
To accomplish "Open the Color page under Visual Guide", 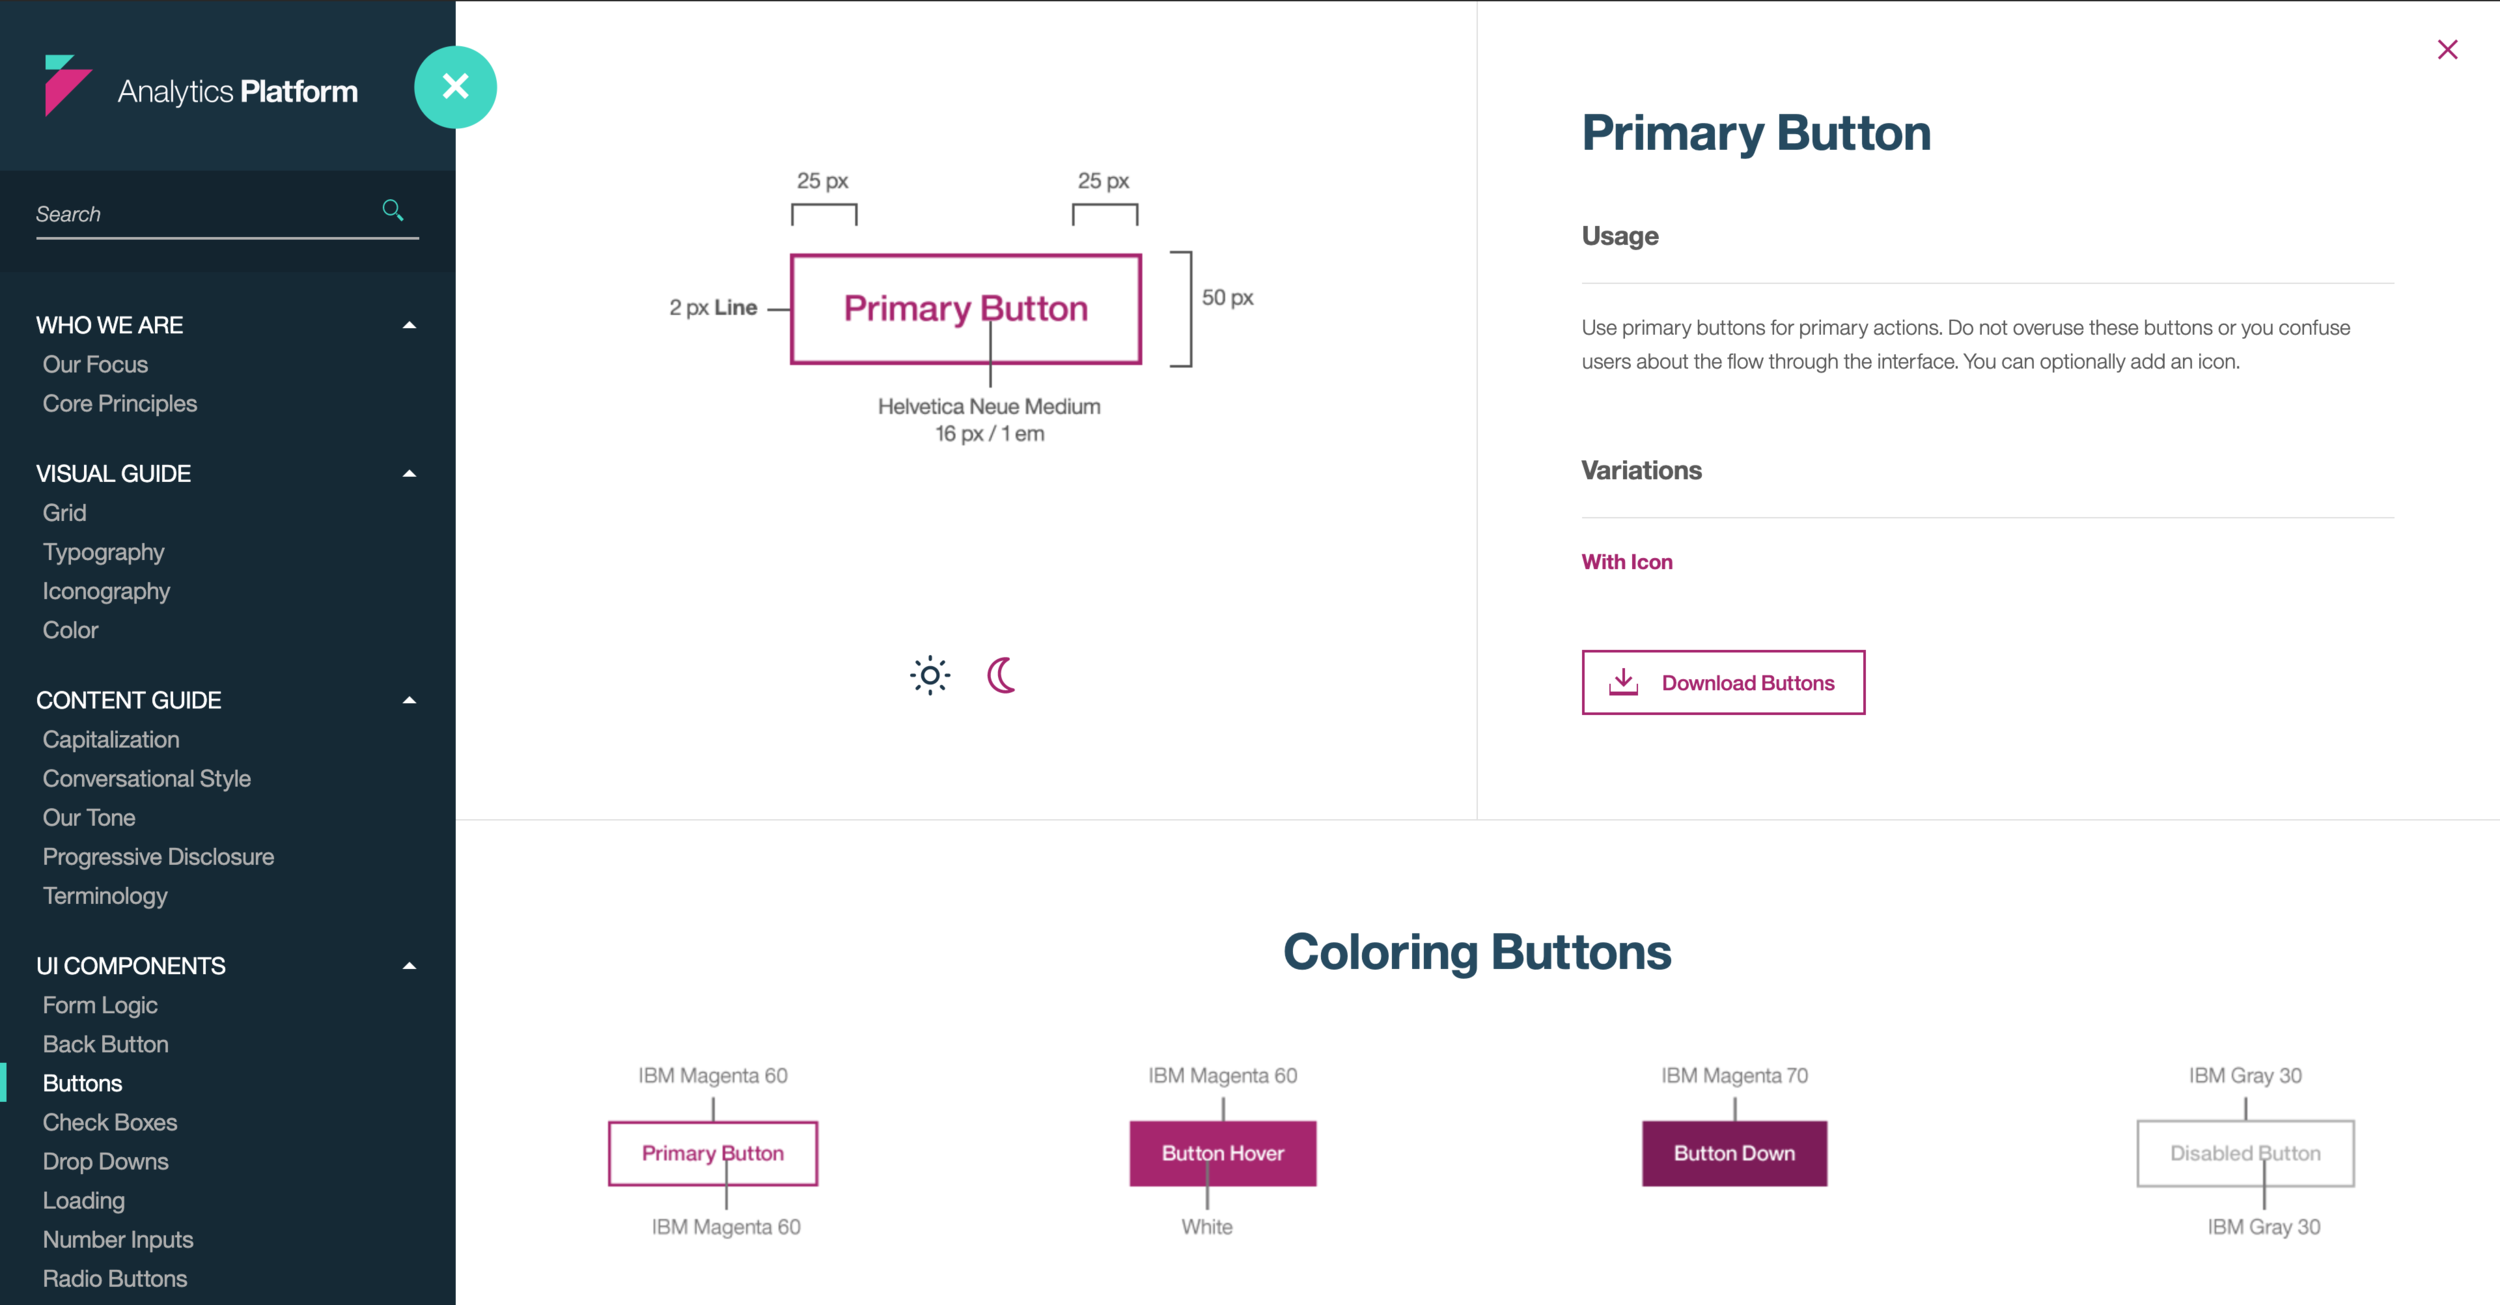I will 70,630.
